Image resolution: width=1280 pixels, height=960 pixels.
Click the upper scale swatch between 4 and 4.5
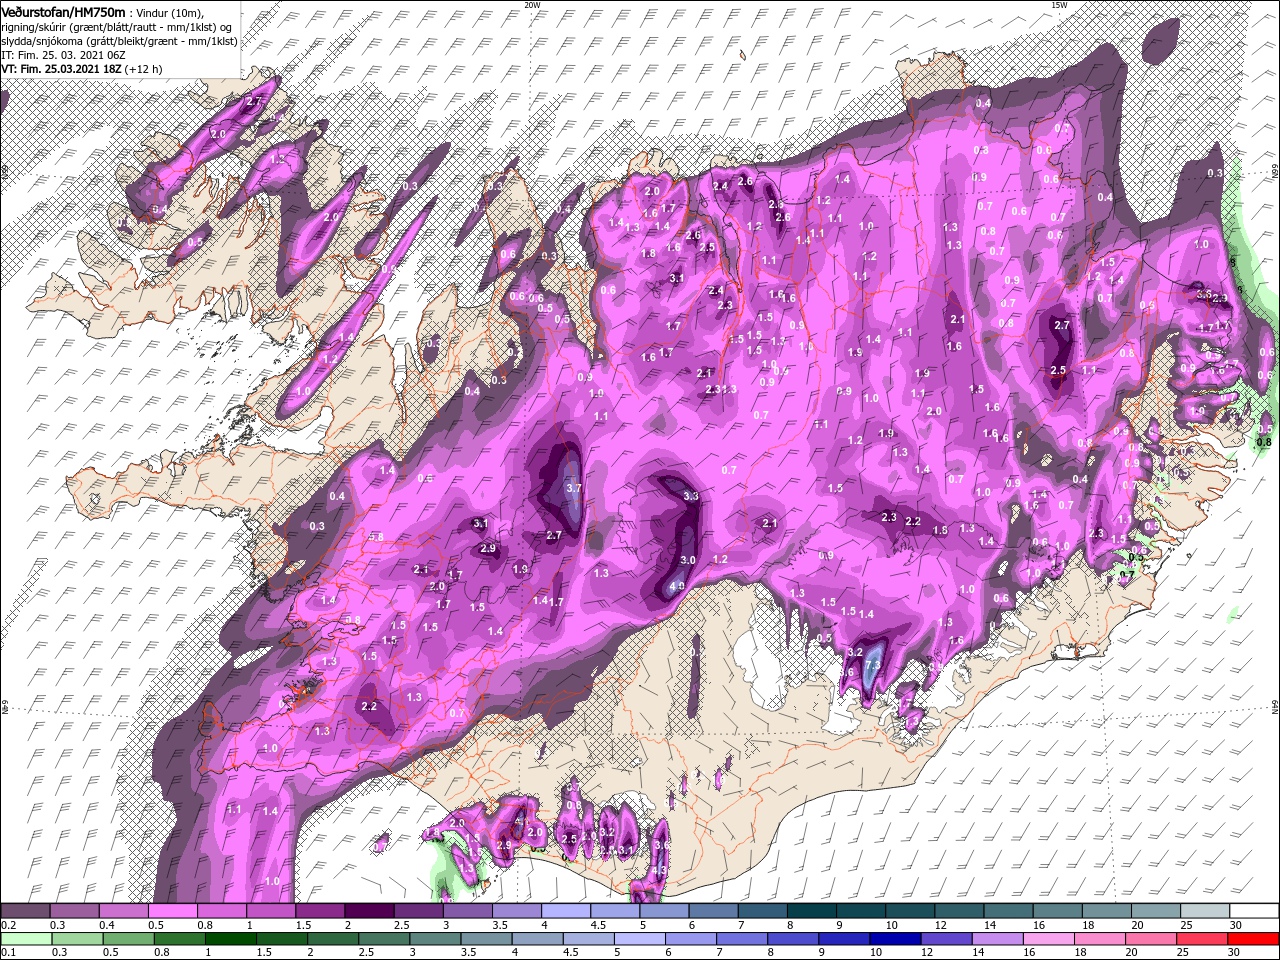[565, 911]
